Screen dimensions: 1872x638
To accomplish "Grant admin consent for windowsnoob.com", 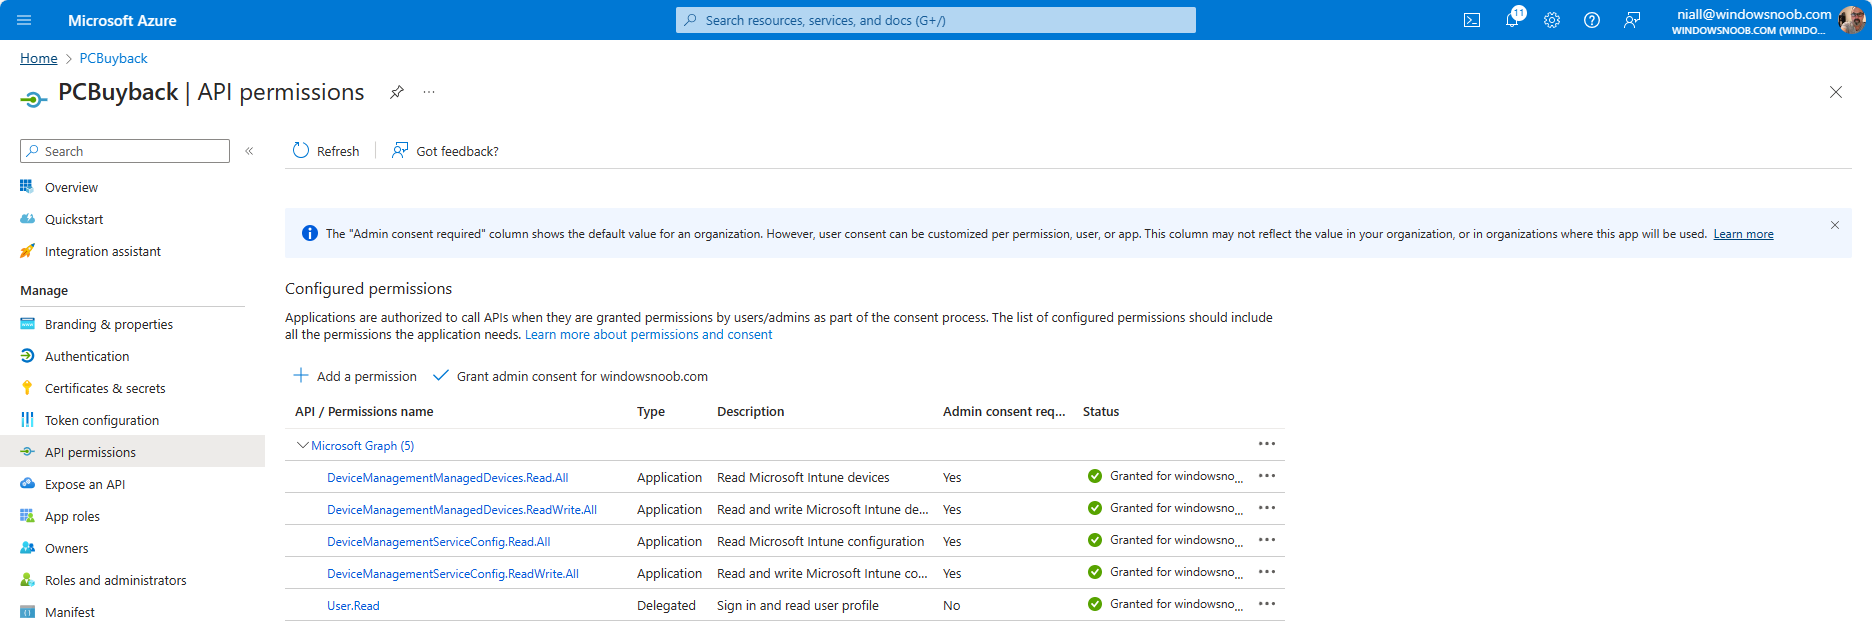I will [x=570, y=376].
